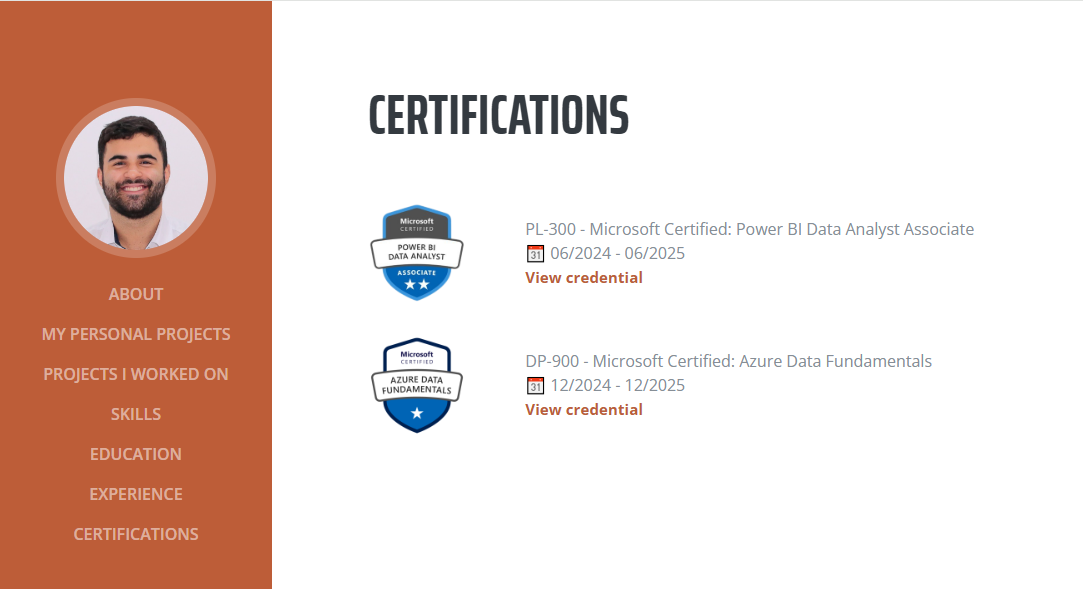Click the stars on the Associate badge

tap(416, 284)
